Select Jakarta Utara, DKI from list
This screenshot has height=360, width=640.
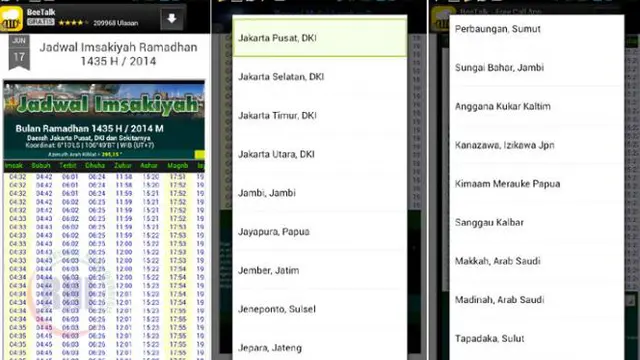click(x=320, y=154)
